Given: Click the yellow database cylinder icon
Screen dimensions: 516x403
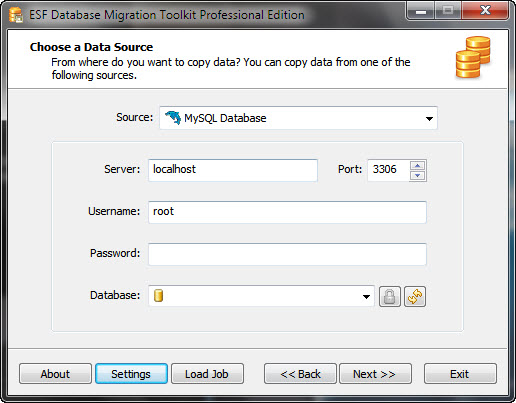Looking at the screenshot, I should 158,295.
